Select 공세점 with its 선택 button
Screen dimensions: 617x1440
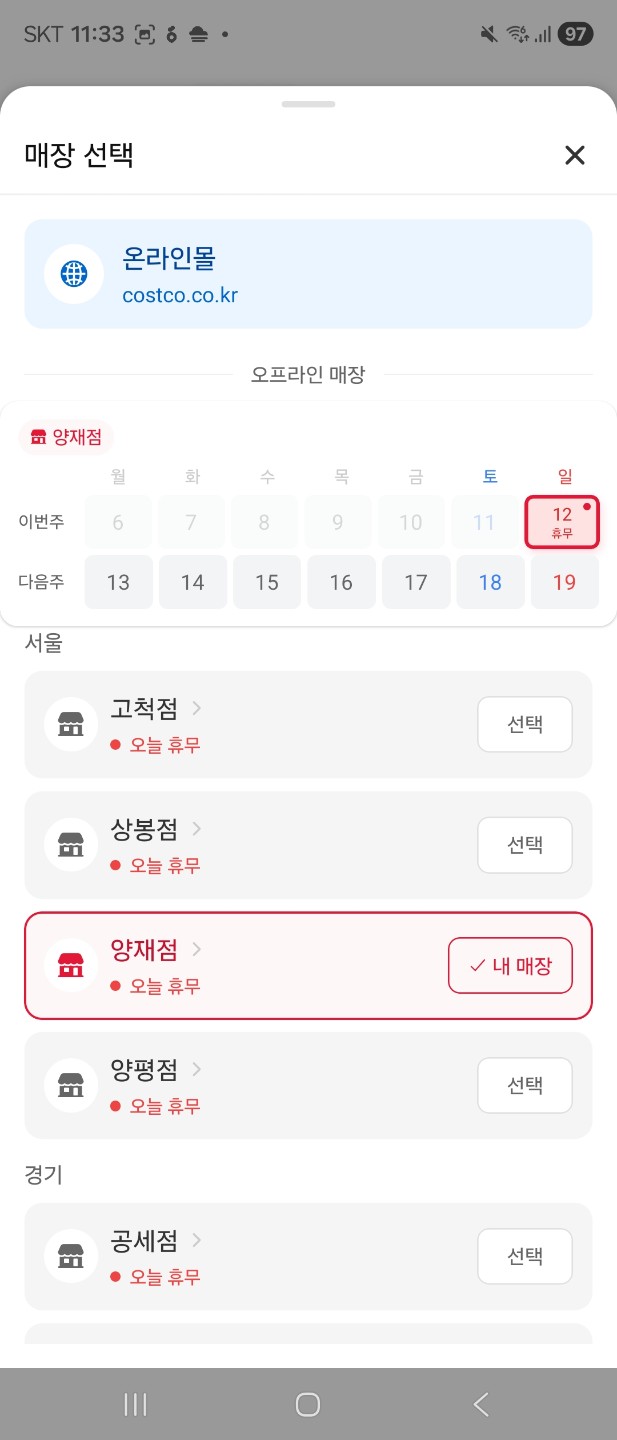(524, 1256)
